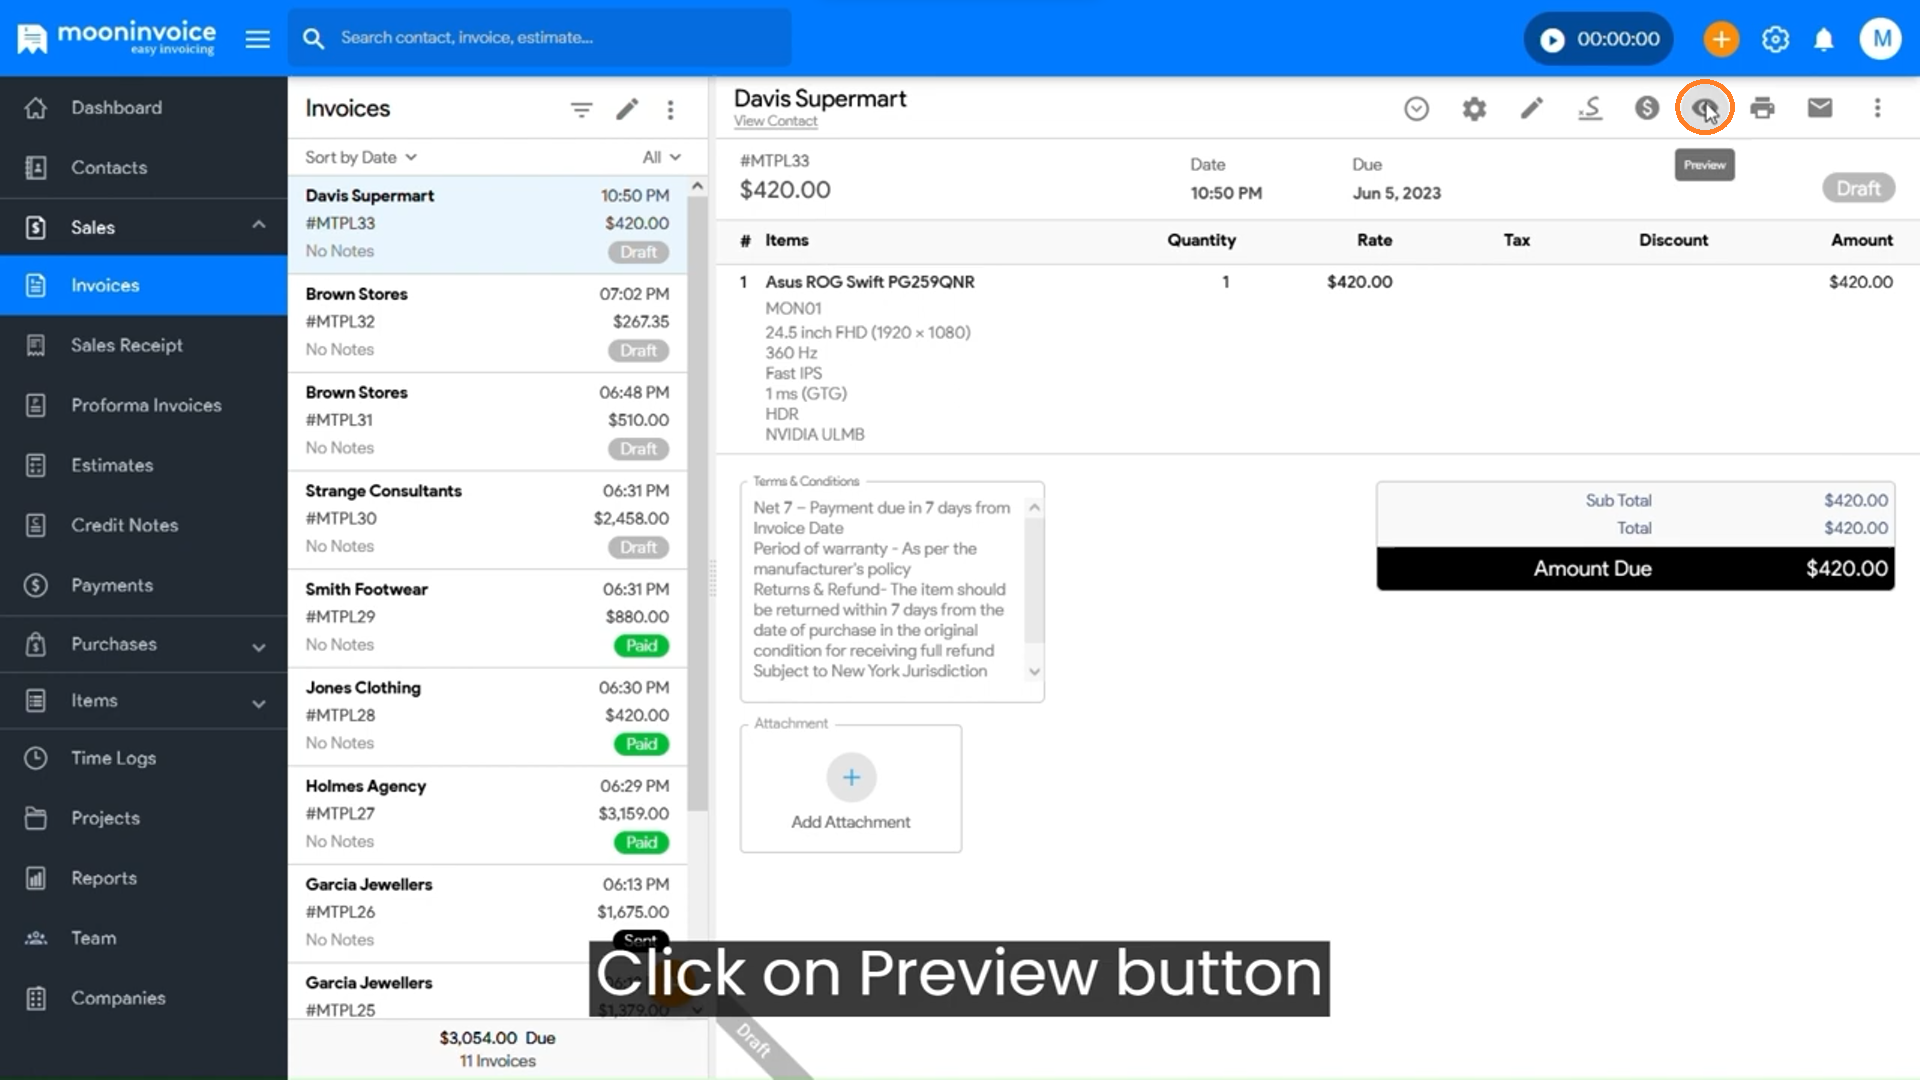Click the settings gear in the top bar
Viewport: 1920px width, 1080px height.
tap(1775, 39)
